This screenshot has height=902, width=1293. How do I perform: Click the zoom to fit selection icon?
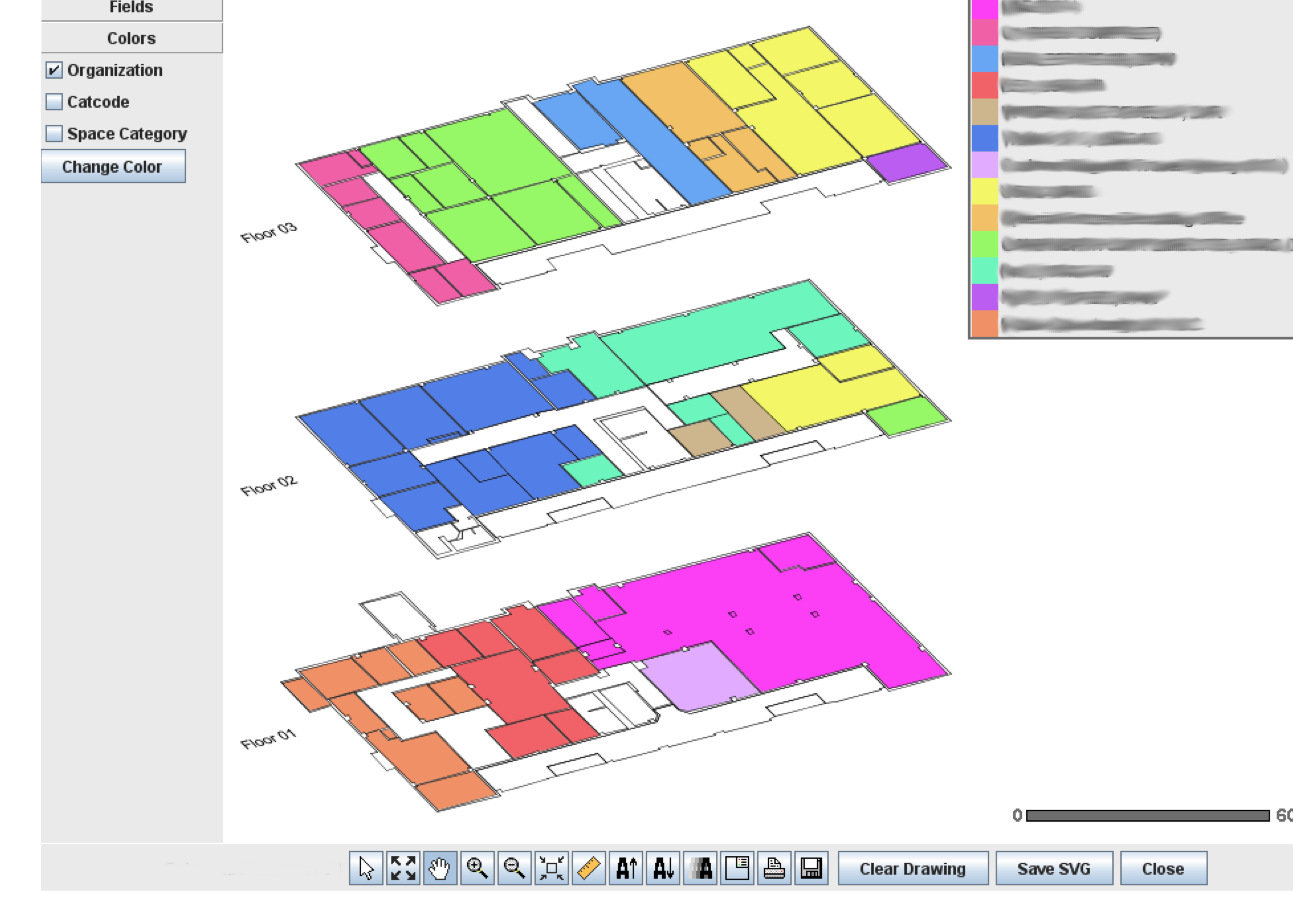(551, 868)
